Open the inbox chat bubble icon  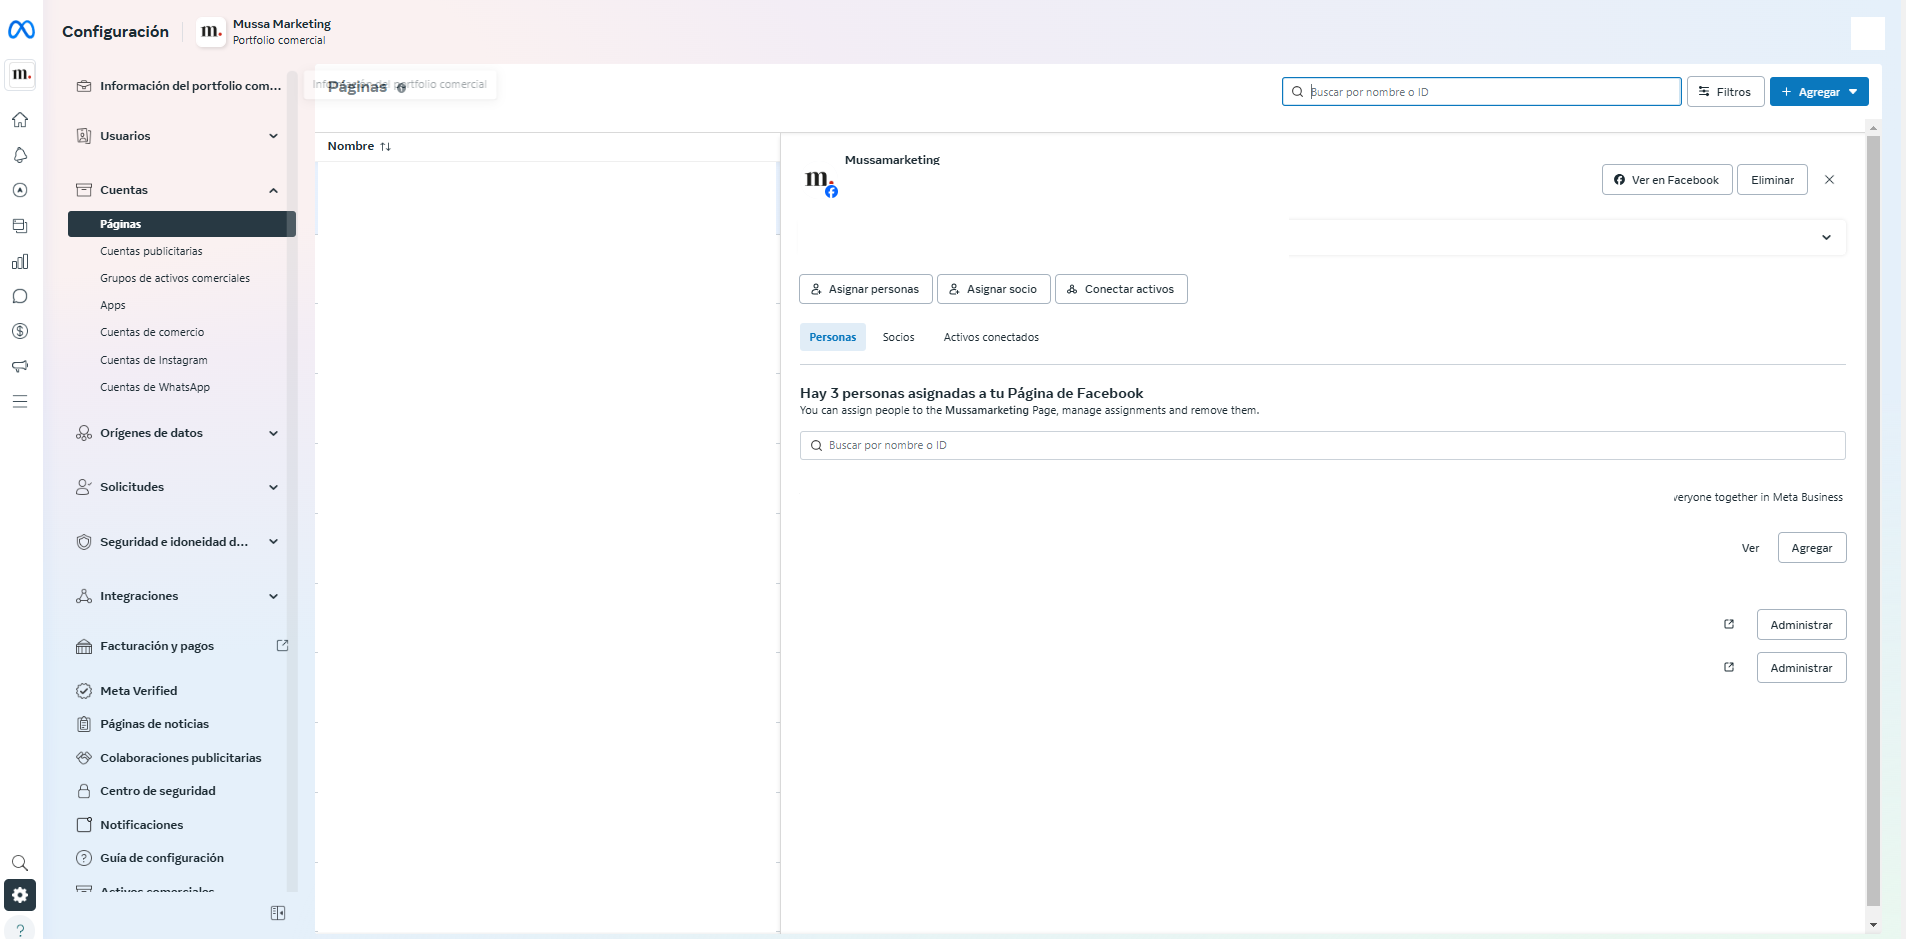tap(20, 296)
